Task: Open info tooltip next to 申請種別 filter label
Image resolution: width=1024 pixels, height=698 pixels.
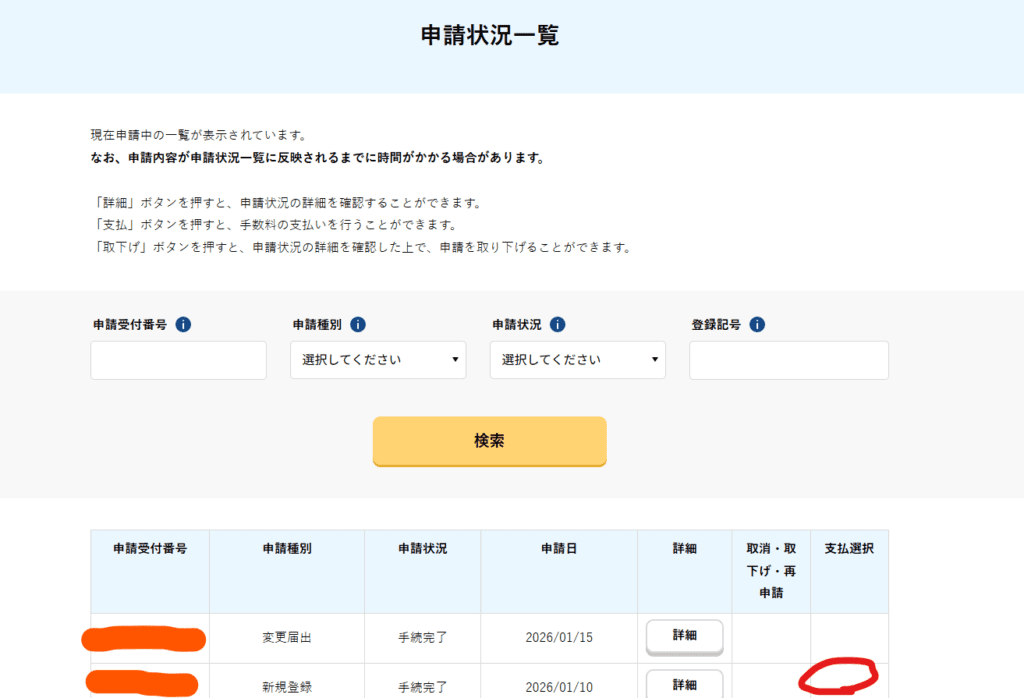Action: pyautogui.click(x=358, y=325)
